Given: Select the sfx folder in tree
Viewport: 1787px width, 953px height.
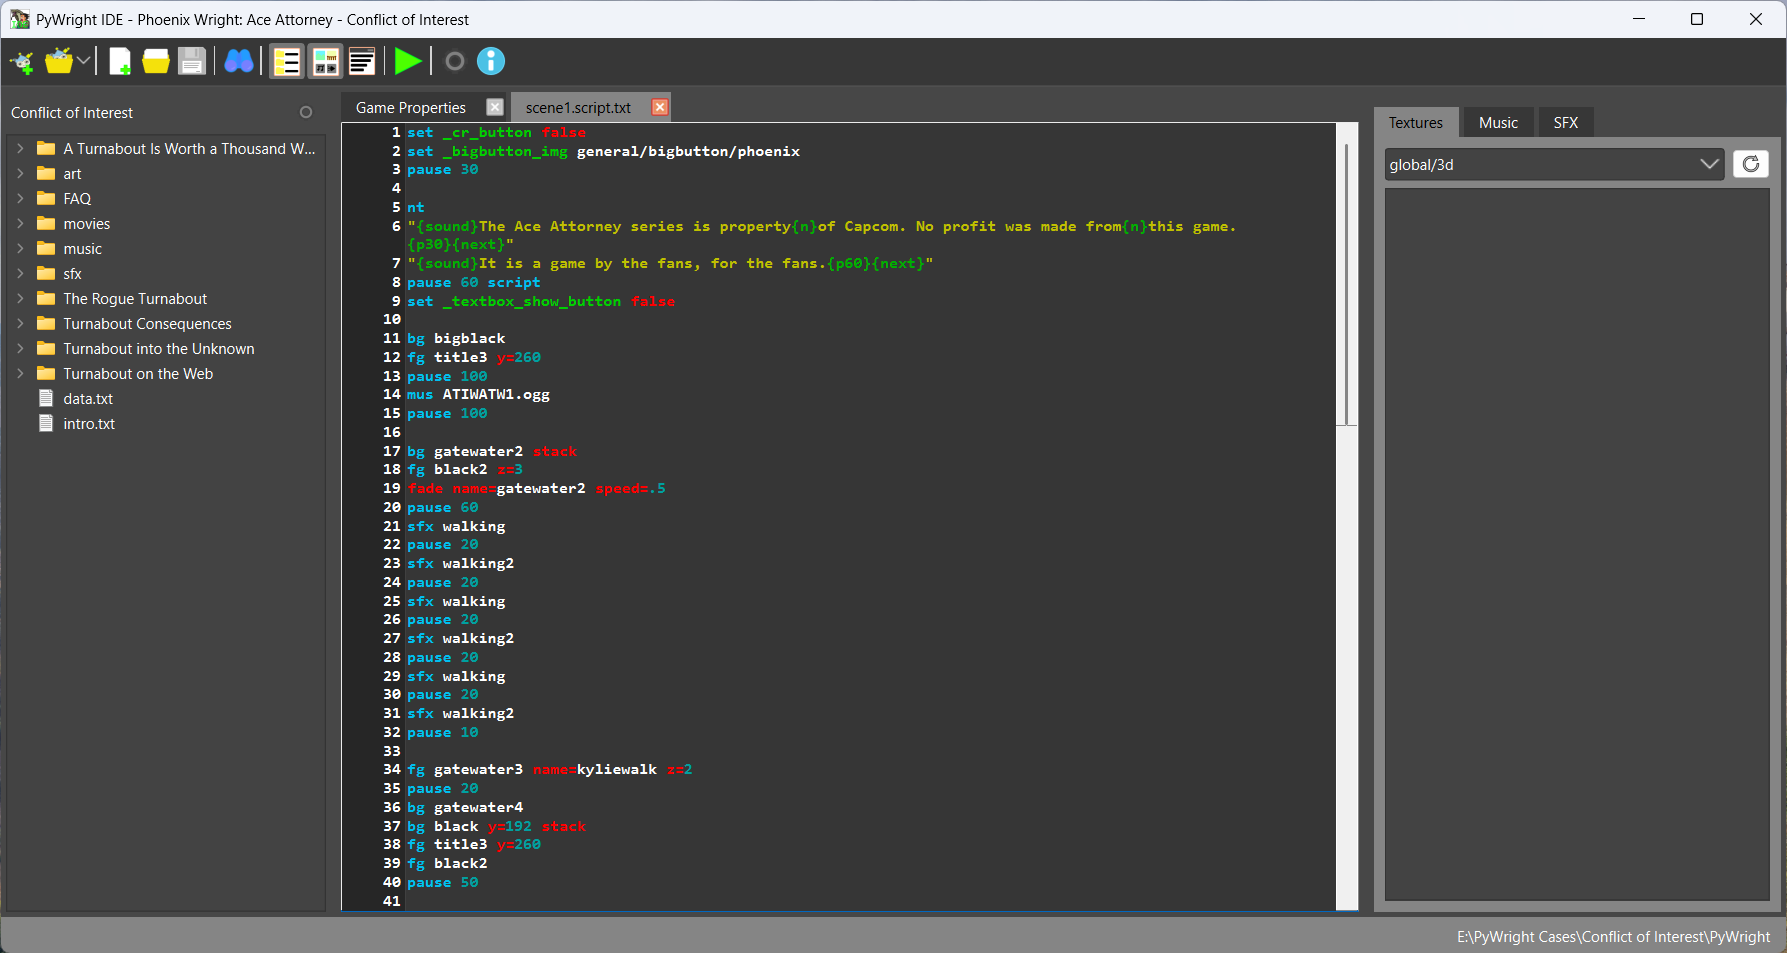Looking at the screenshot, I should point(72,274).
